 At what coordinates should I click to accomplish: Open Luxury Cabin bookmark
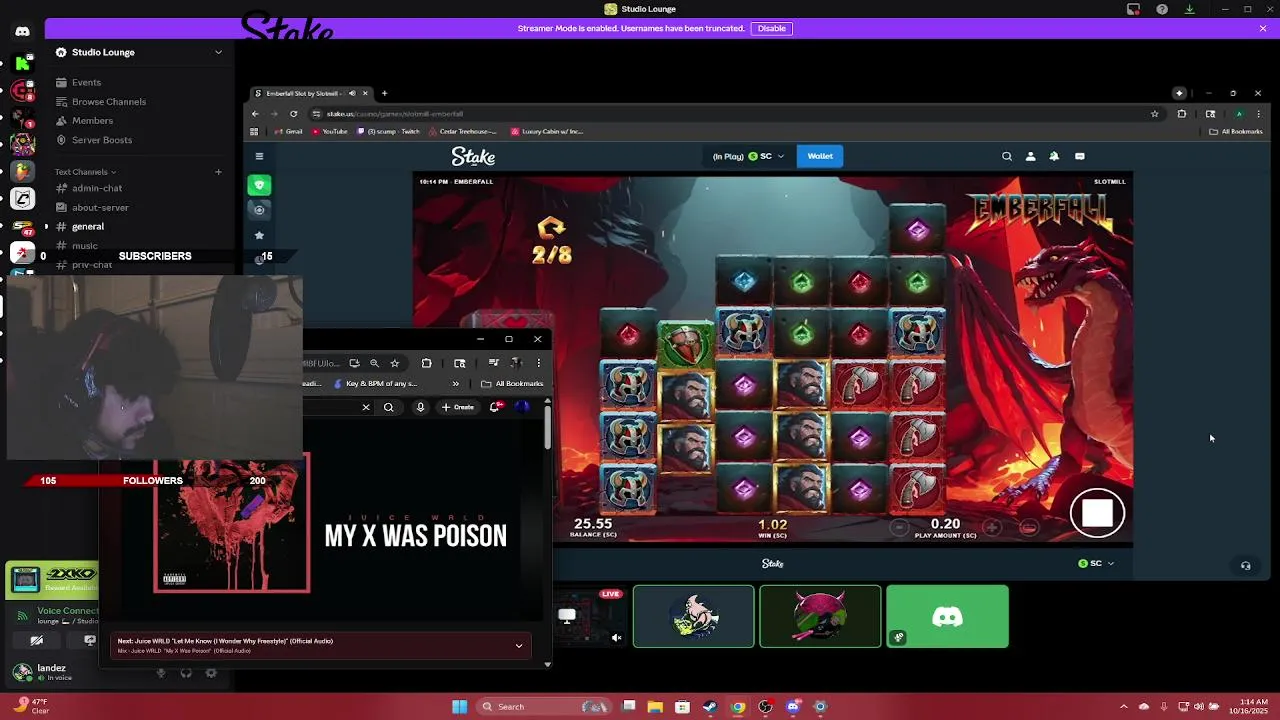[x=547, y=131]
